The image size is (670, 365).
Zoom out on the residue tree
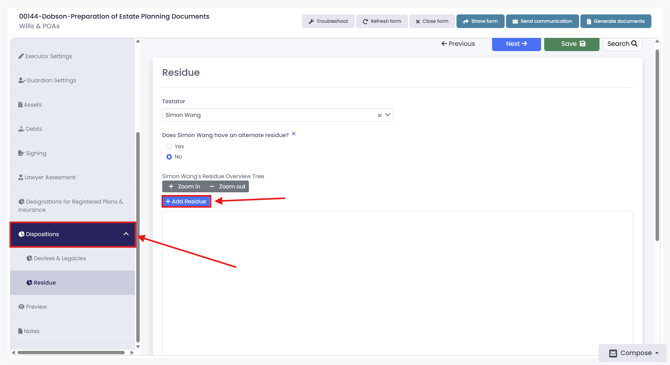[x=227, y=186]
